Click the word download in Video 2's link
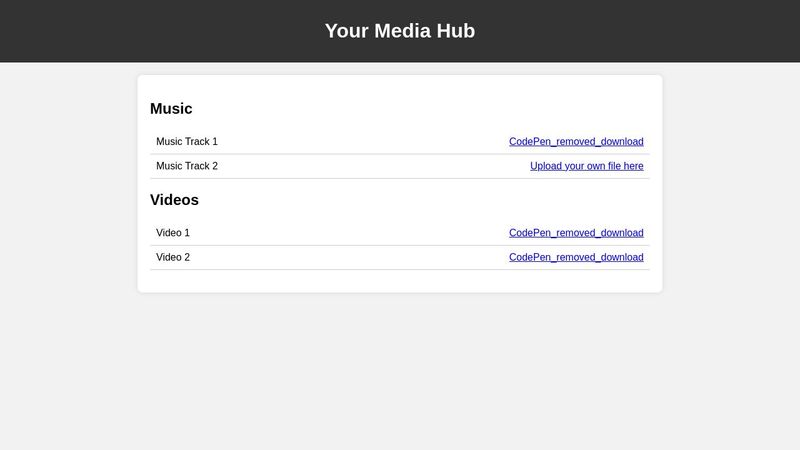This screenshot has width=800, height=450. pos(622,257)
